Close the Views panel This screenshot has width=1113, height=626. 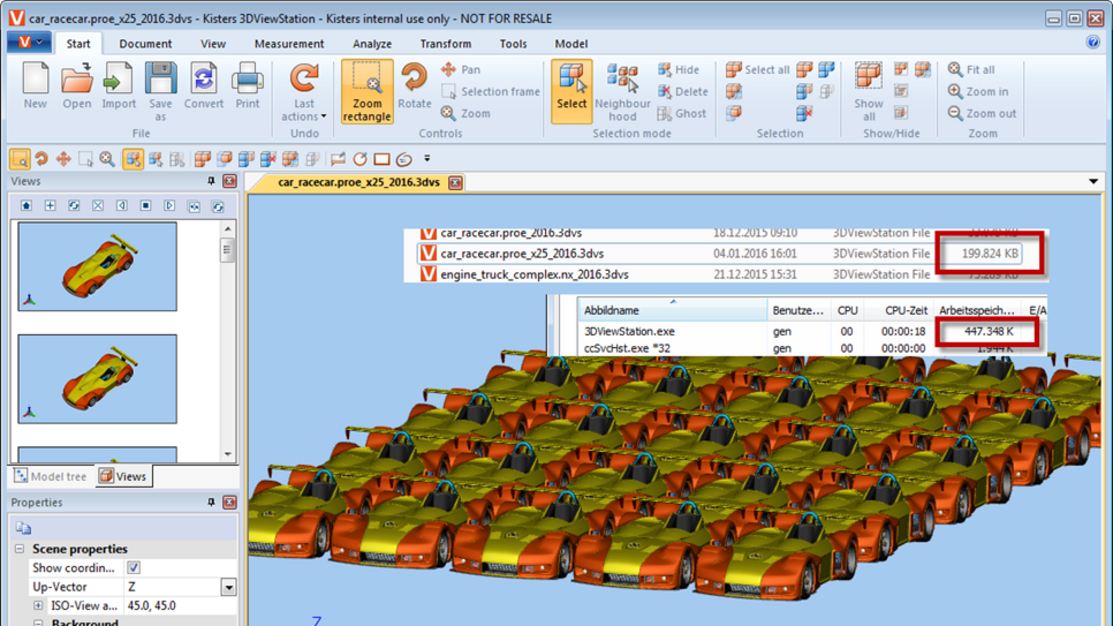point(229,182)
